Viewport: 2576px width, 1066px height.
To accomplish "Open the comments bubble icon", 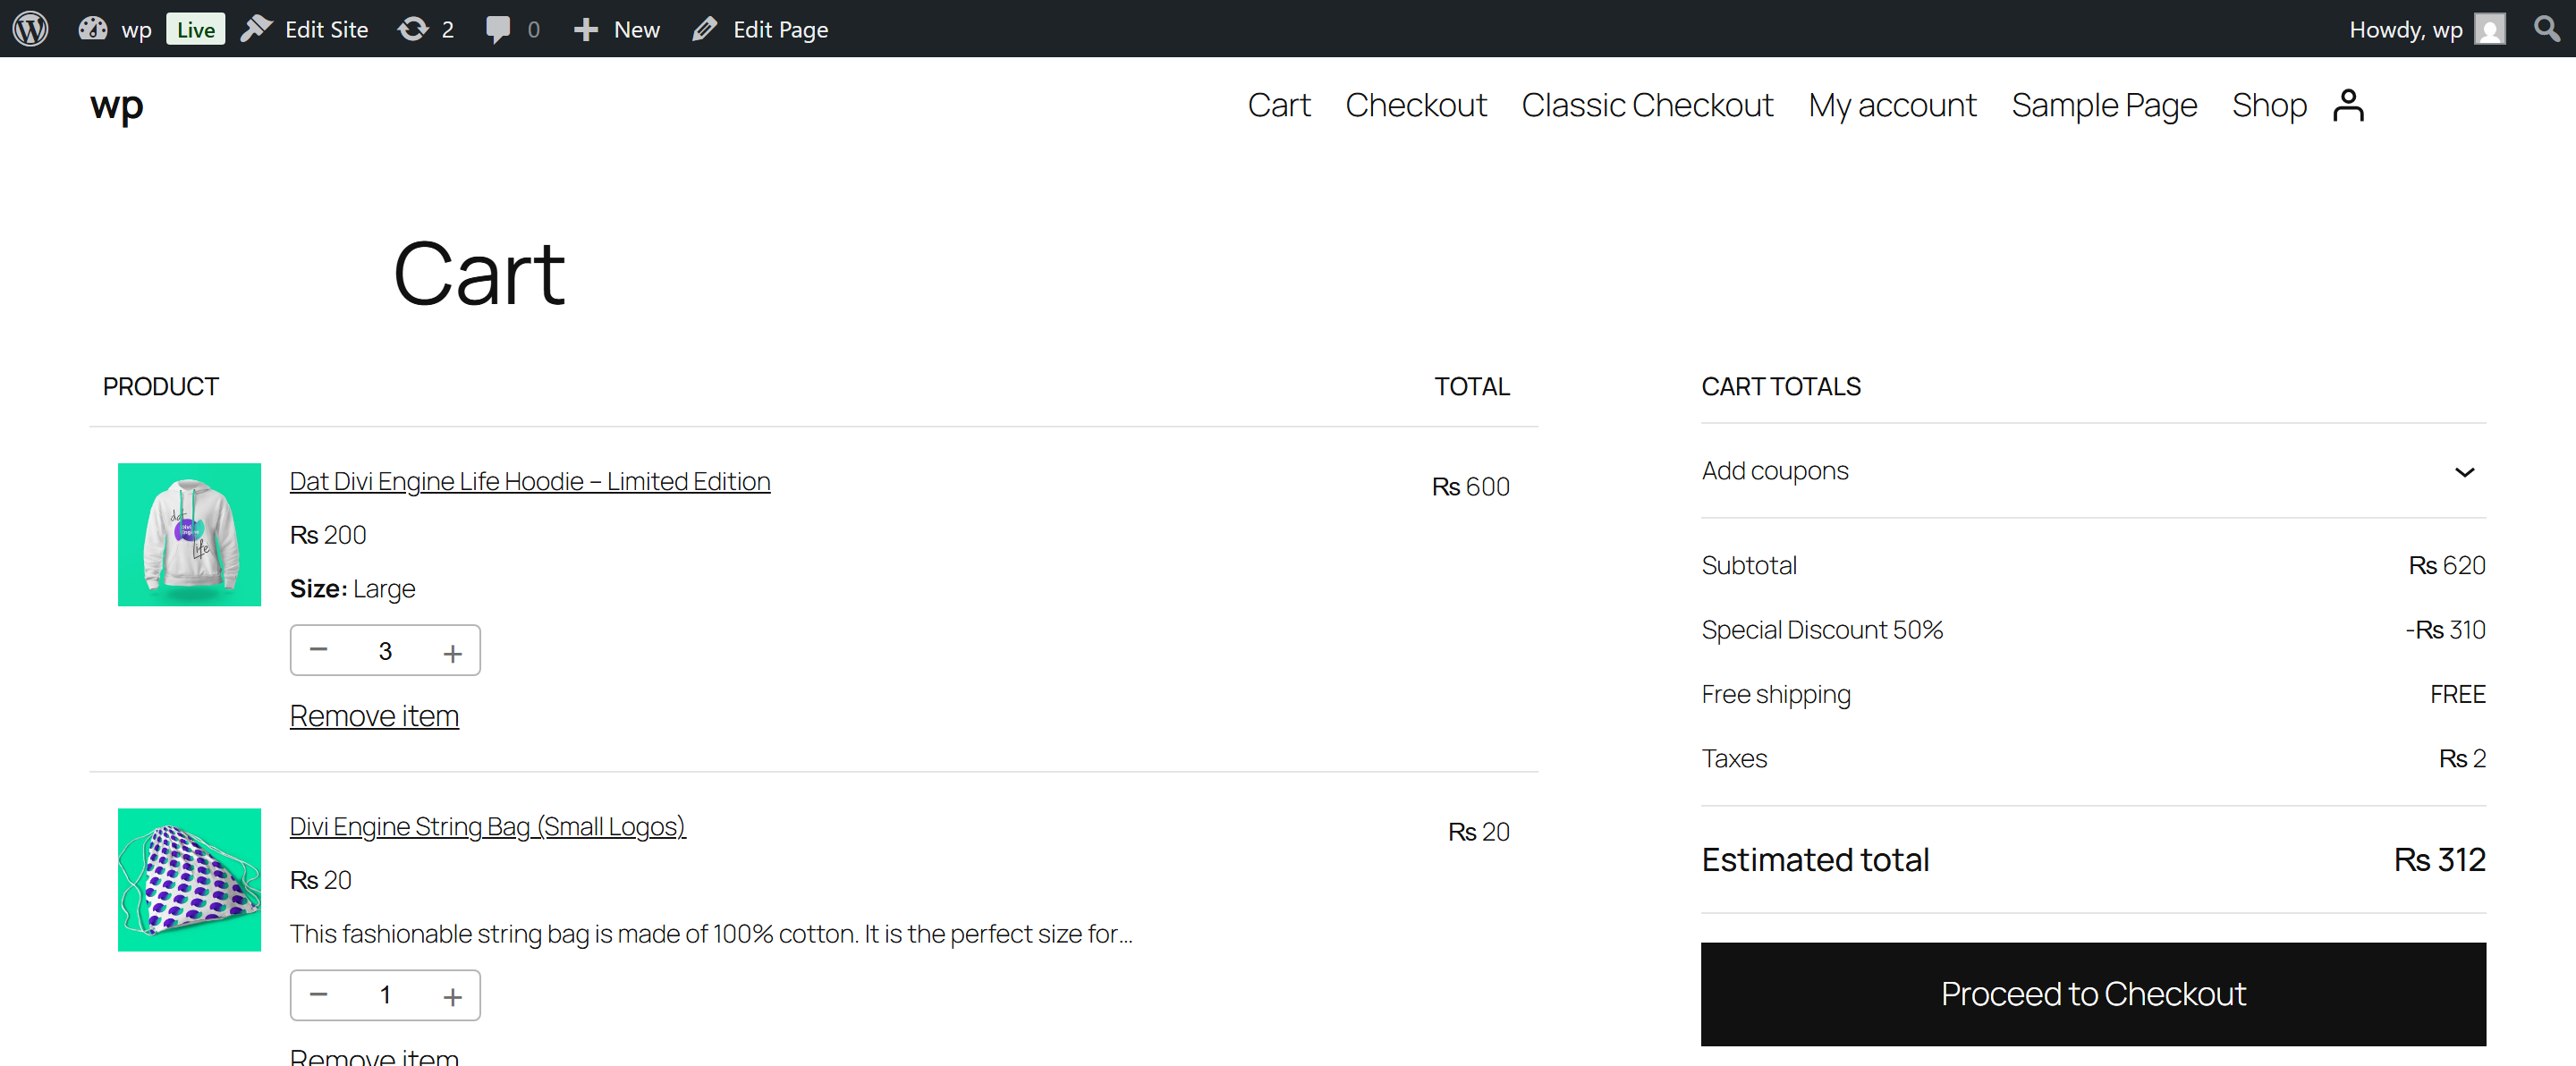I will pyautogui.click(x=501, y=28).
